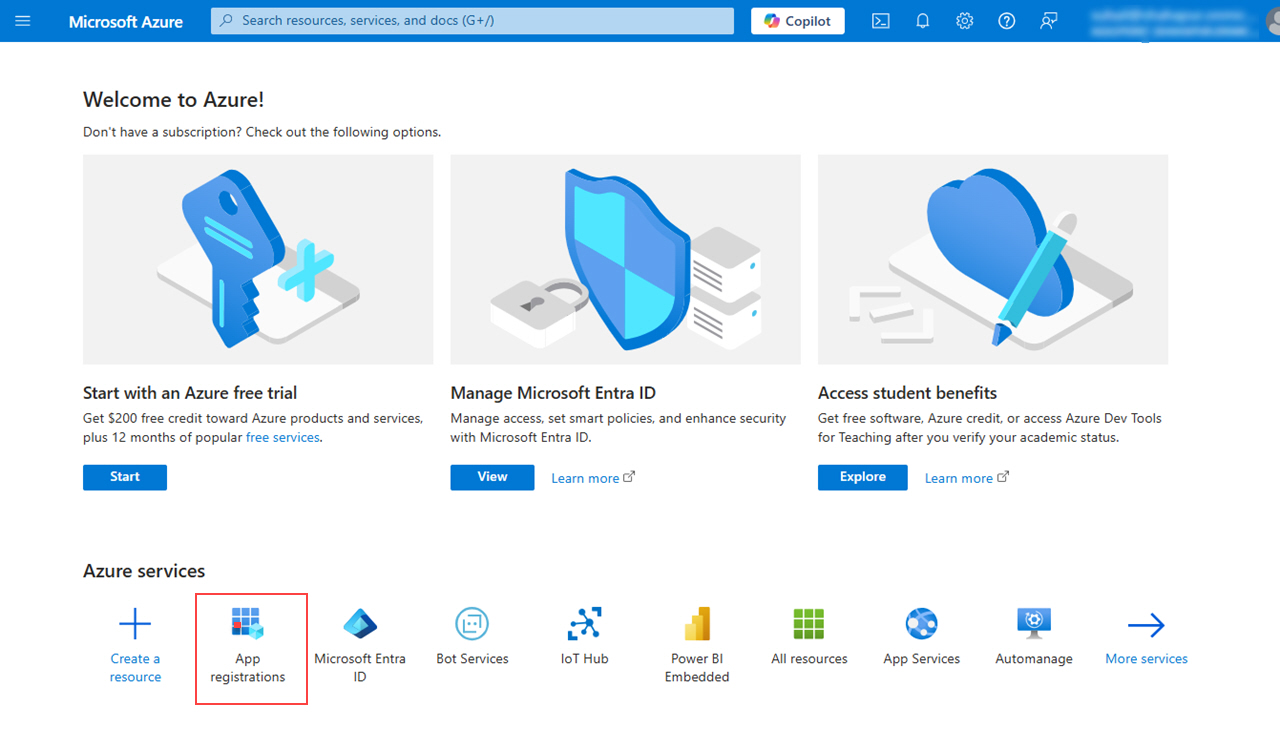Open Learn more link beside View button
The width and height of the screenshot is (1280, 730).
[x=593, y=478]
